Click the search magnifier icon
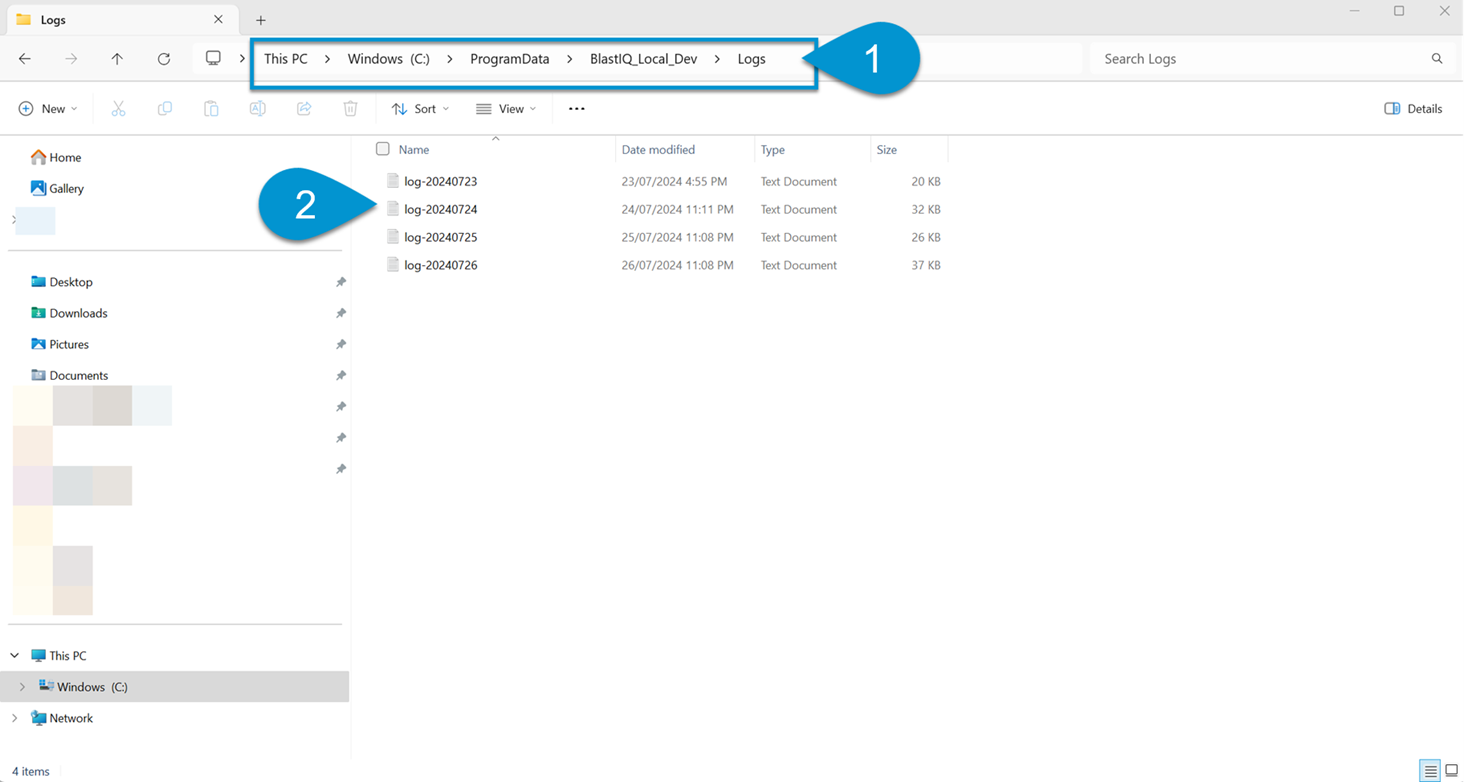1464x782 pixels. pyautogui.click(x=1437, y=59)
